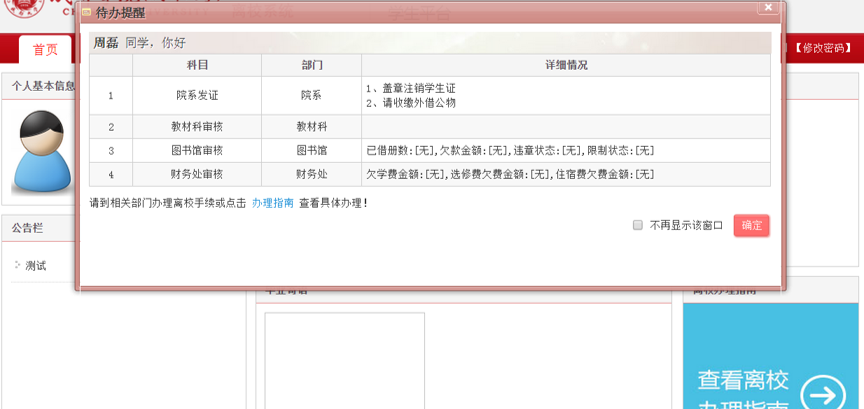Click the arrow circle icon on the blue banner
This screenshot has height=409, width=864.
[x=823, y=392]
